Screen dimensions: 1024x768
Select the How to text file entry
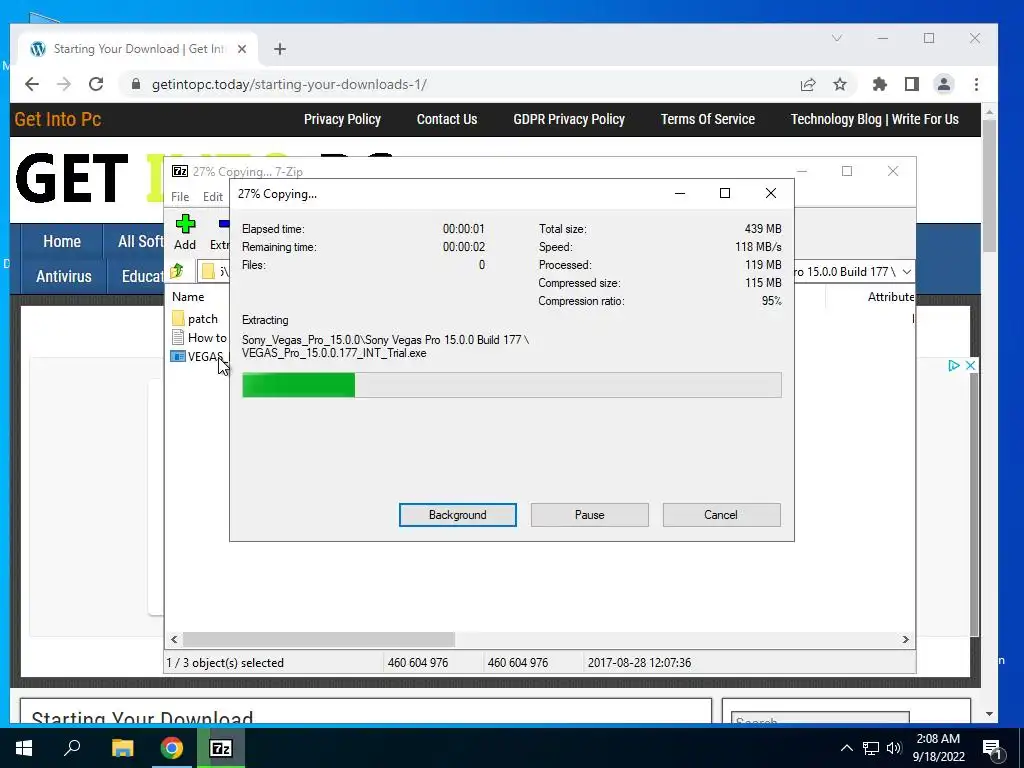(199, 338)
